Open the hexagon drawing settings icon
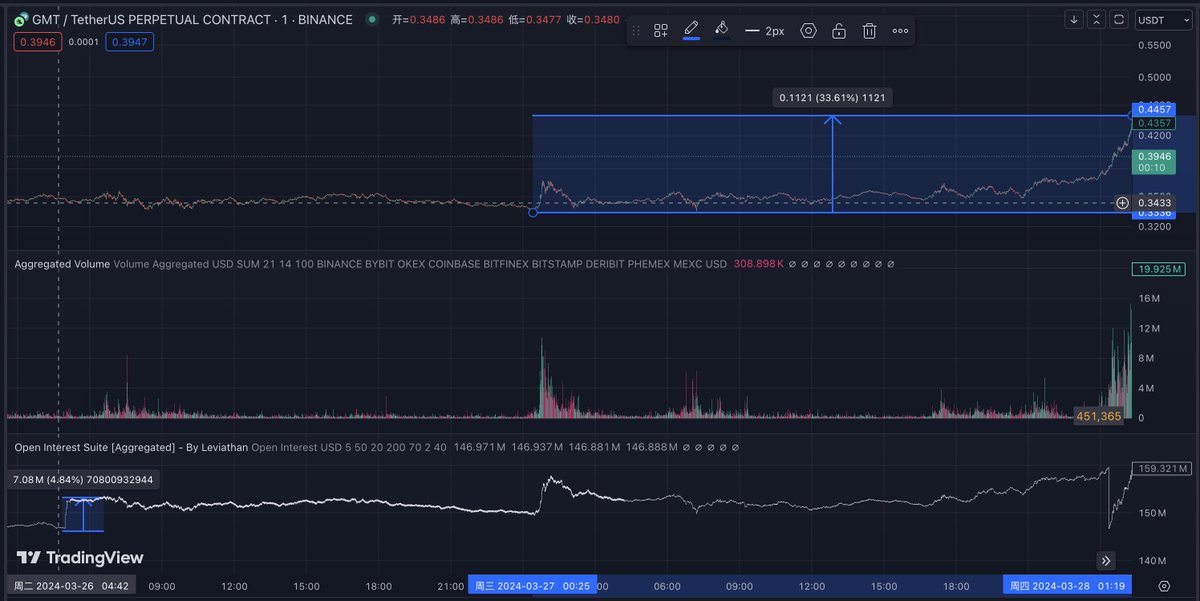This screenshot has width=1200, height=601. [x=808, y=31]
